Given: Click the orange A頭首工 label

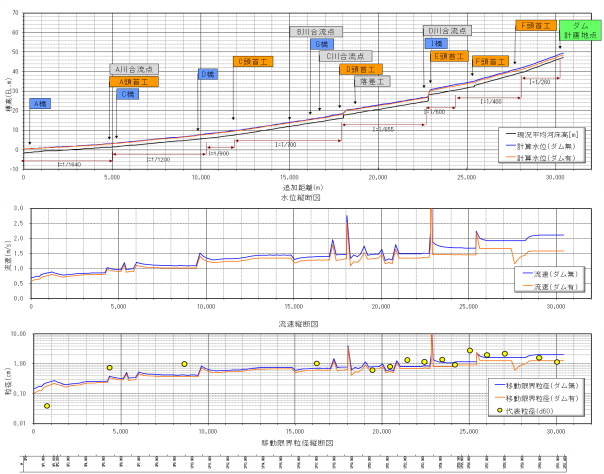Looking at the screenshot, I should 131,81.
